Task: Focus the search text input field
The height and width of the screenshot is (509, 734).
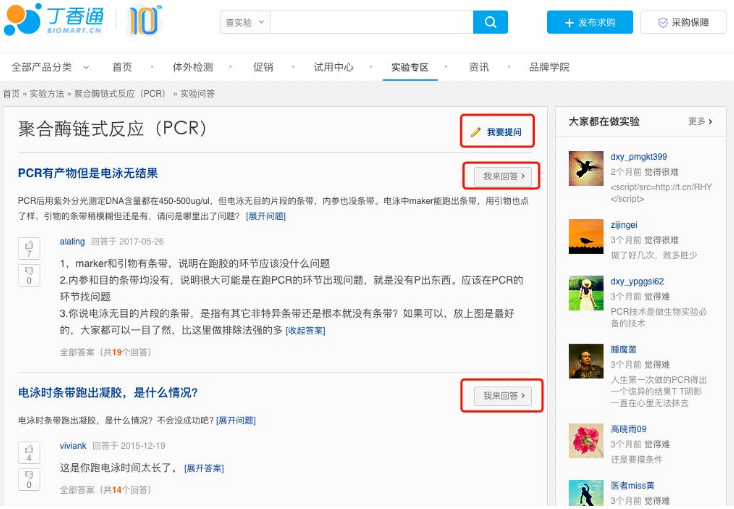Action: [x=371, y=22]
